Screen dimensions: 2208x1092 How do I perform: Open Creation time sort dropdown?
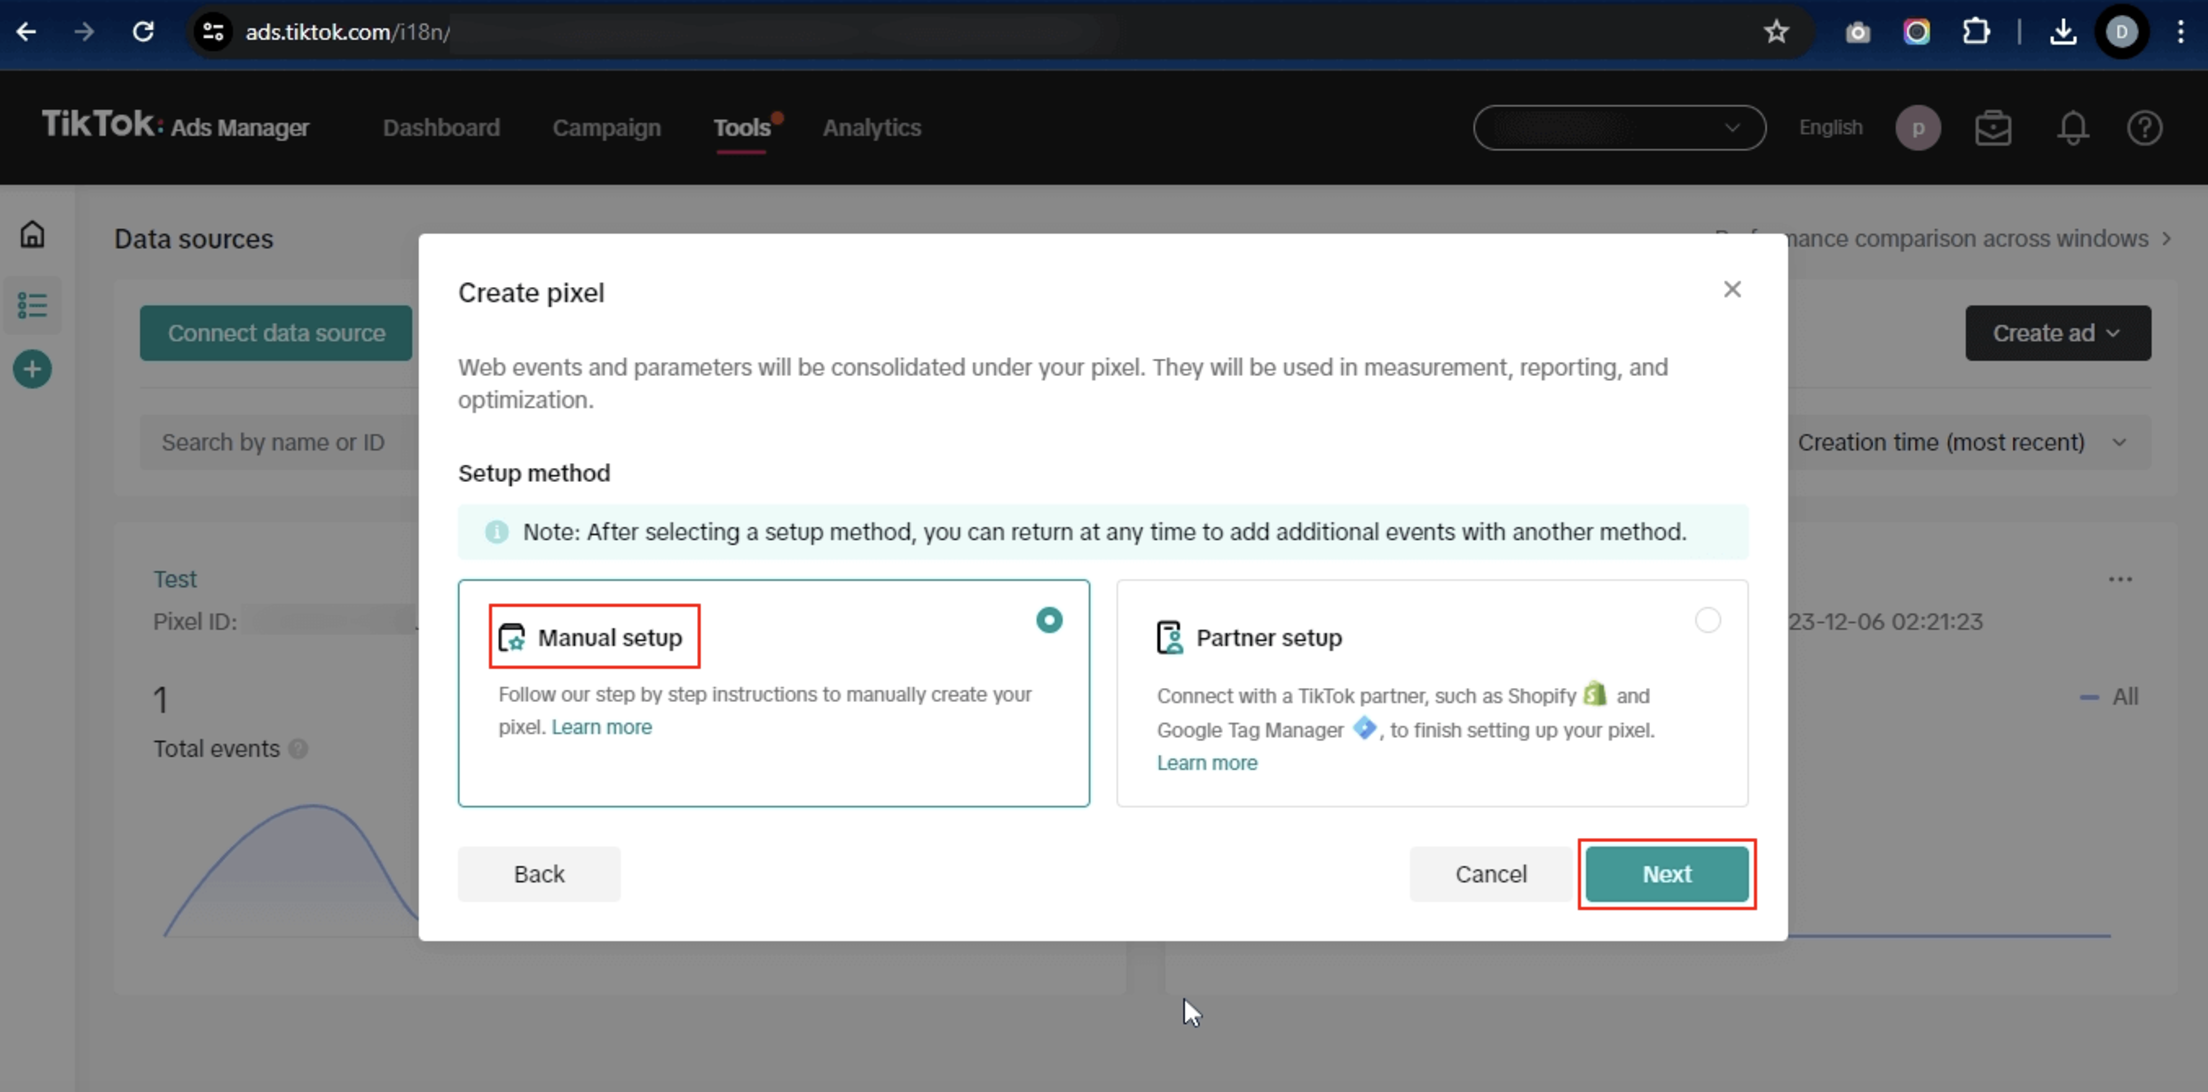click(x=1961, y=442)
